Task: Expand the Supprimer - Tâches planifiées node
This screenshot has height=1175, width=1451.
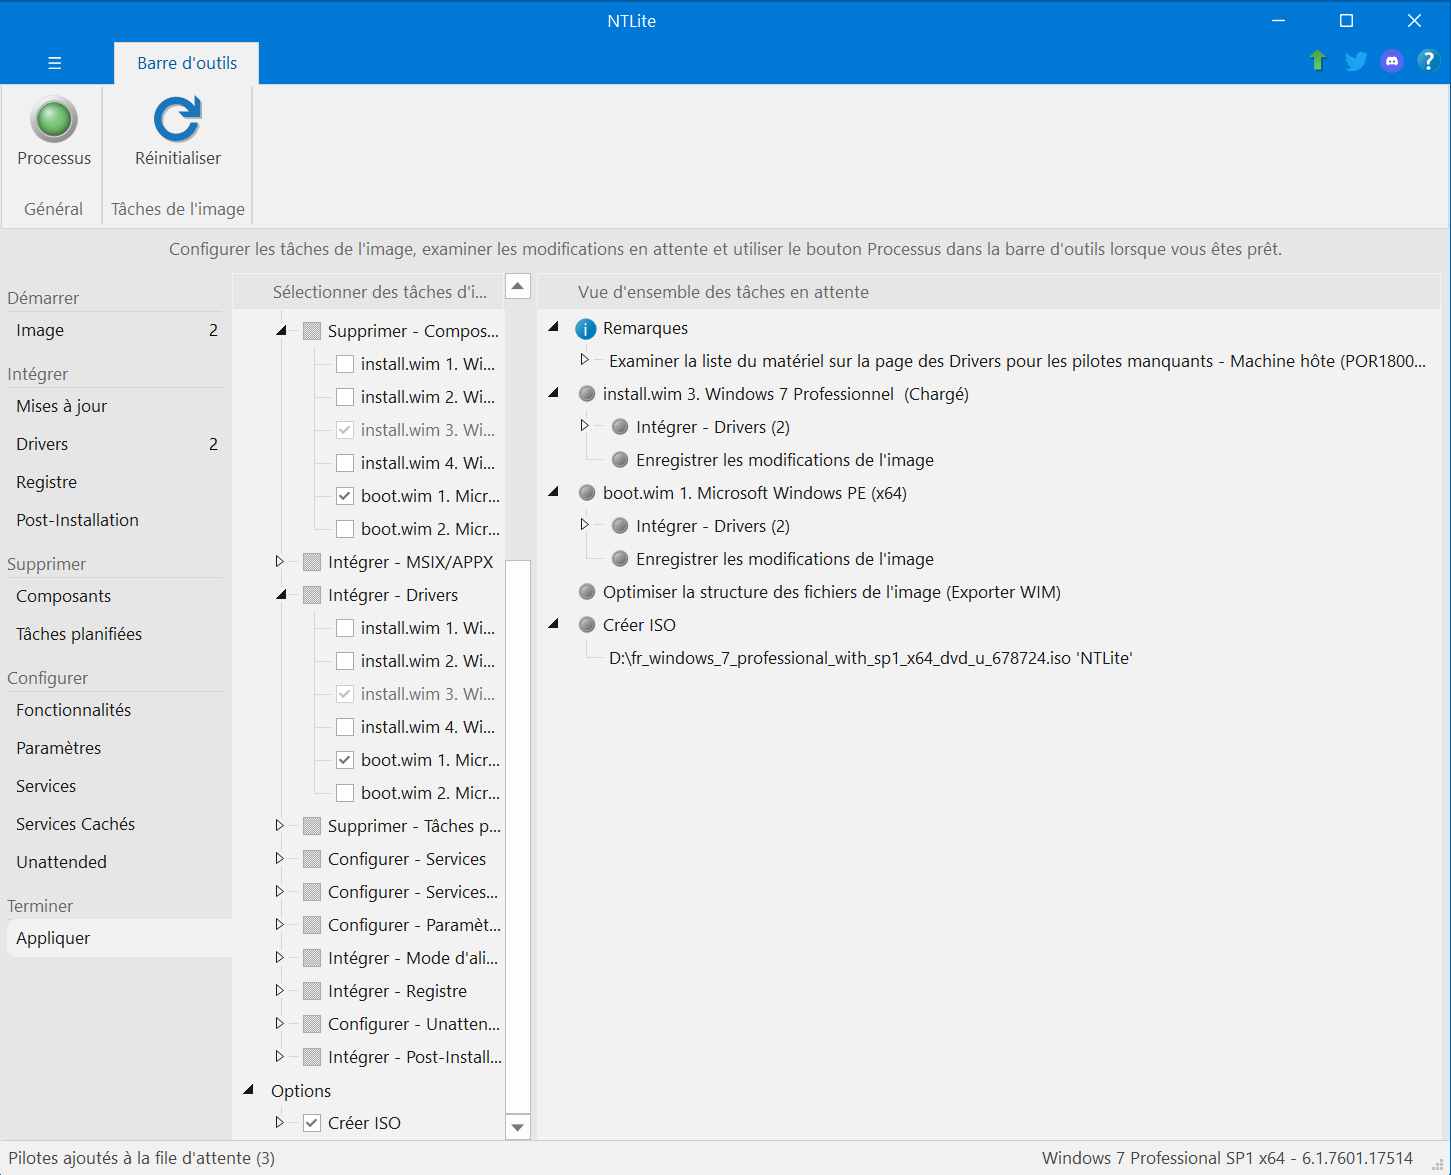Action: pyautogui.click(x=279, y=826)
